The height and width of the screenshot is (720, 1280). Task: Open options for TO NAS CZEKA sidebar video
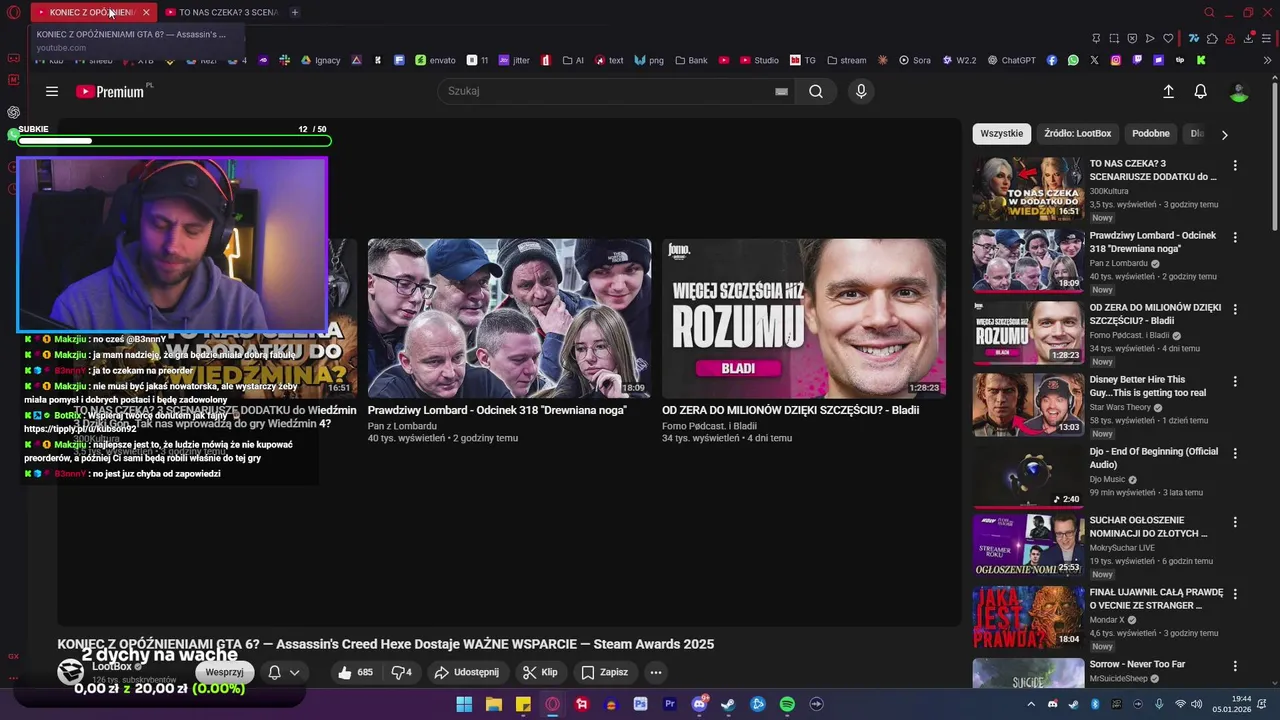tap(1235, 165)
